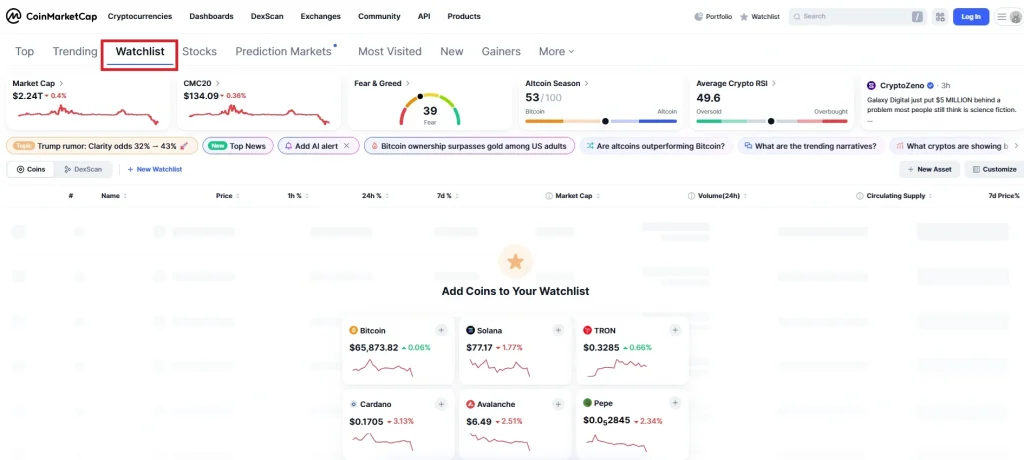This screenshot has width=1024, height=460.
Task: Click the Altcoin Season bar marker
Action: click(605, 121)
